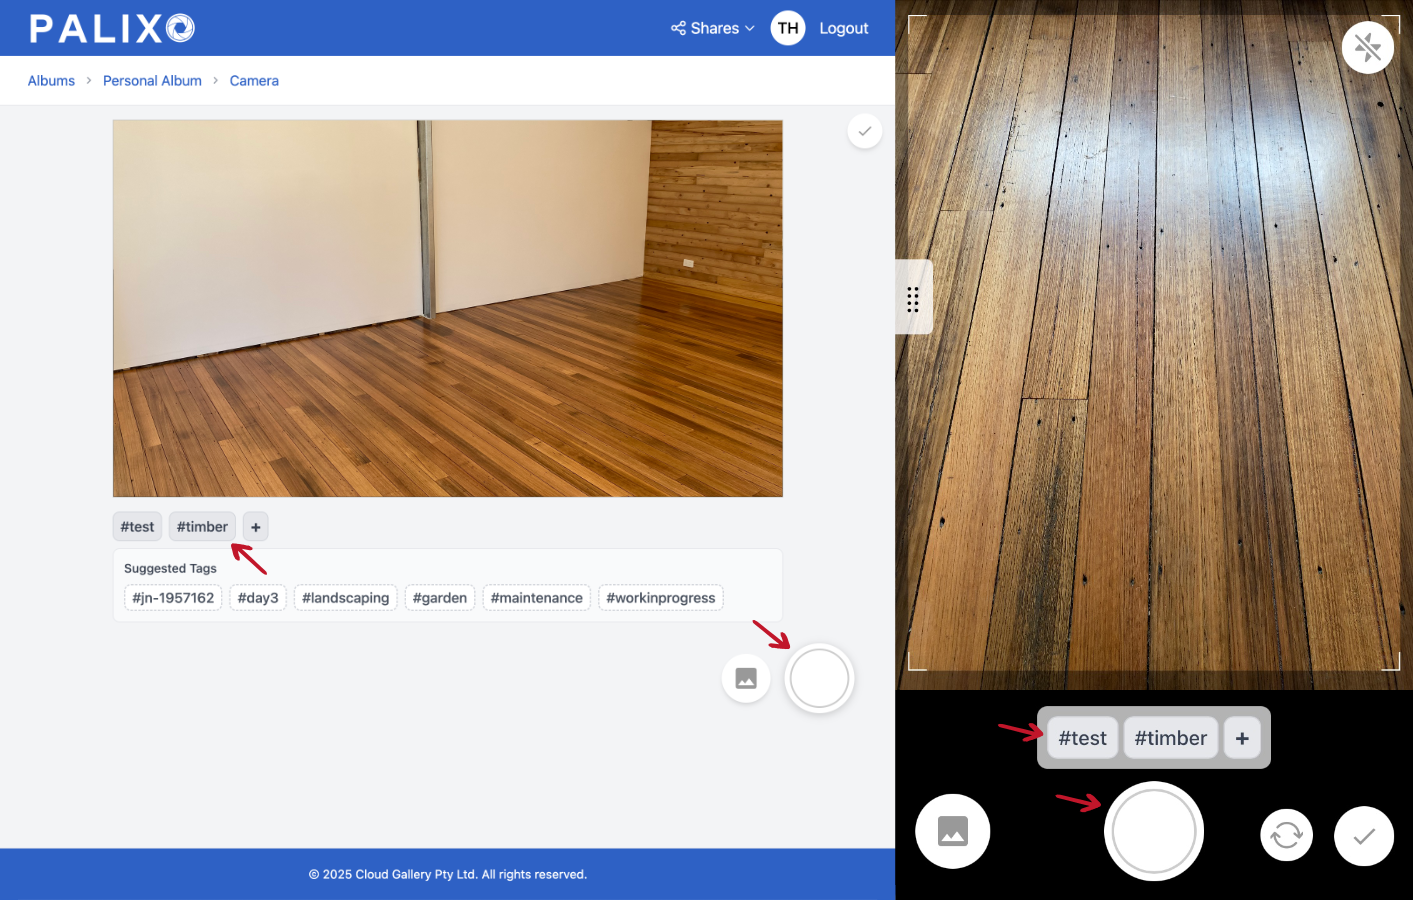1413x900 pixels.
Task: Confirm capture with the checkmark icon
Action: click(1363, 836)
